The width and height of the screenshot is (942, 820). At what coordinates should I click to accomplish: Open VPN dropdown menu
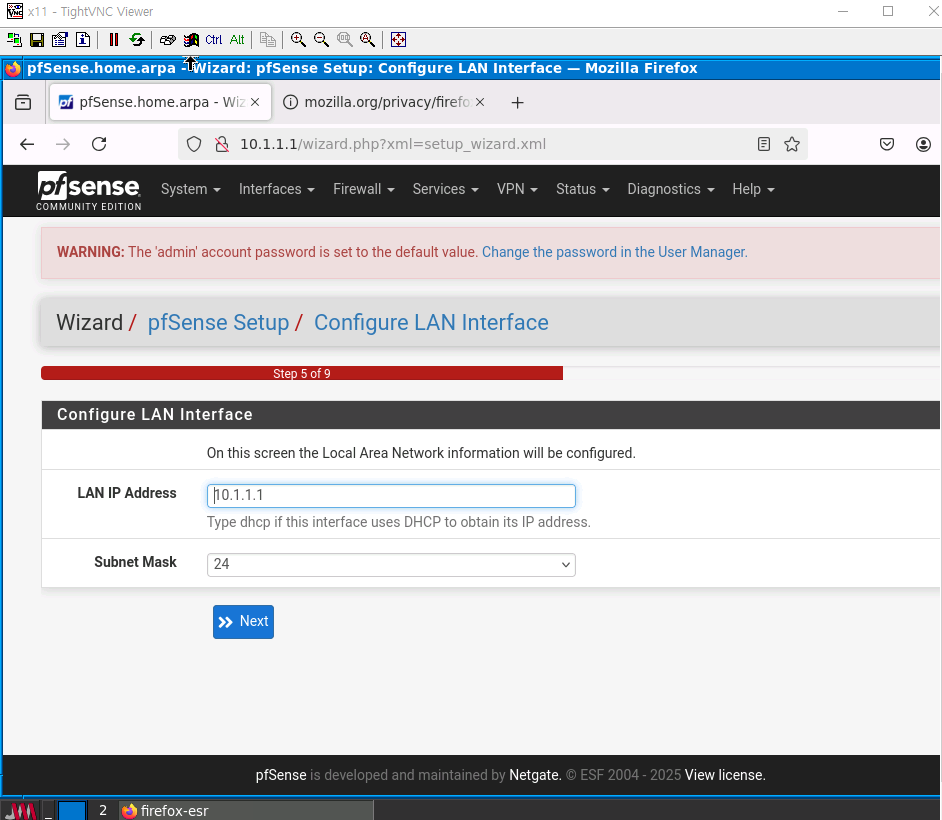click(517, 189)
